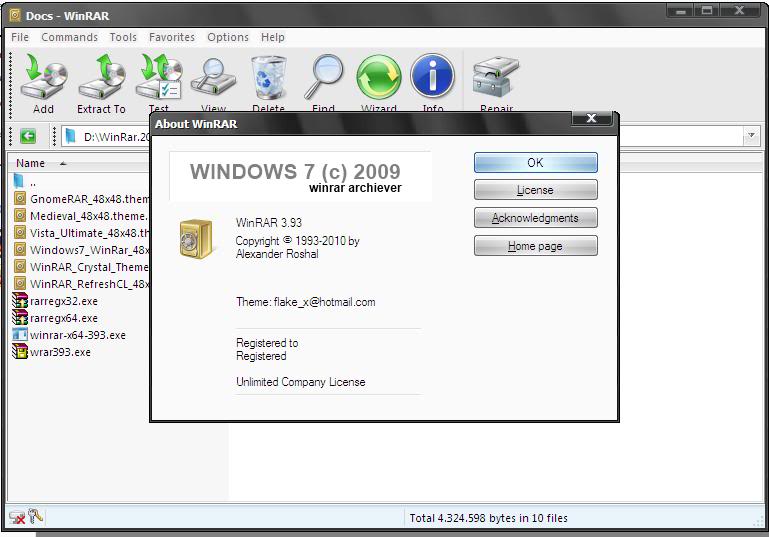Click the Repair toolbar icon
This screenshot has height=537, width=769.
[x=496, y=77]
